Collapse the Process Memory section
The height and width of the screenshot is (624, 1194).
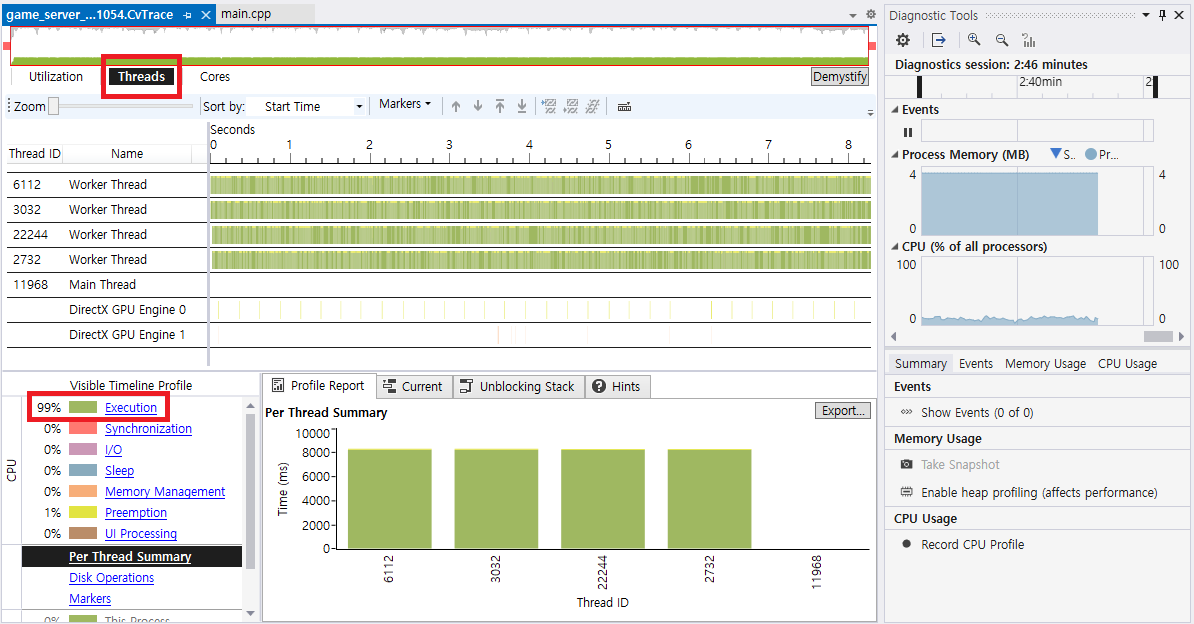tap(895, 155)
